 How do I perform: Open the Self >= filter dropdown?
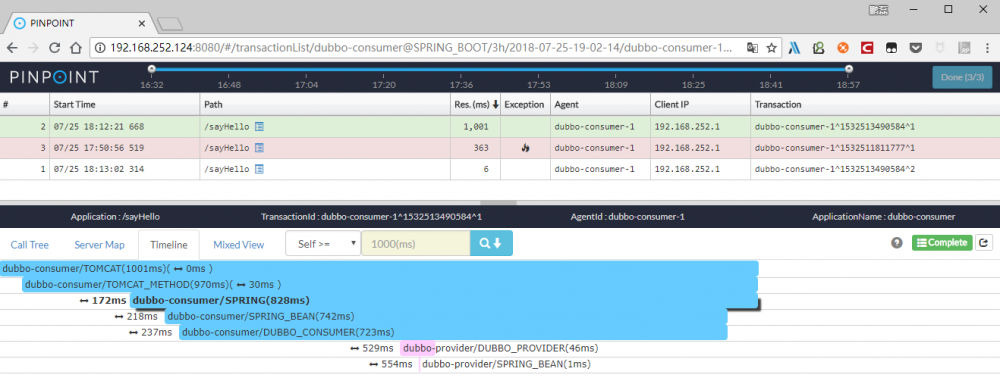[323, 243]
